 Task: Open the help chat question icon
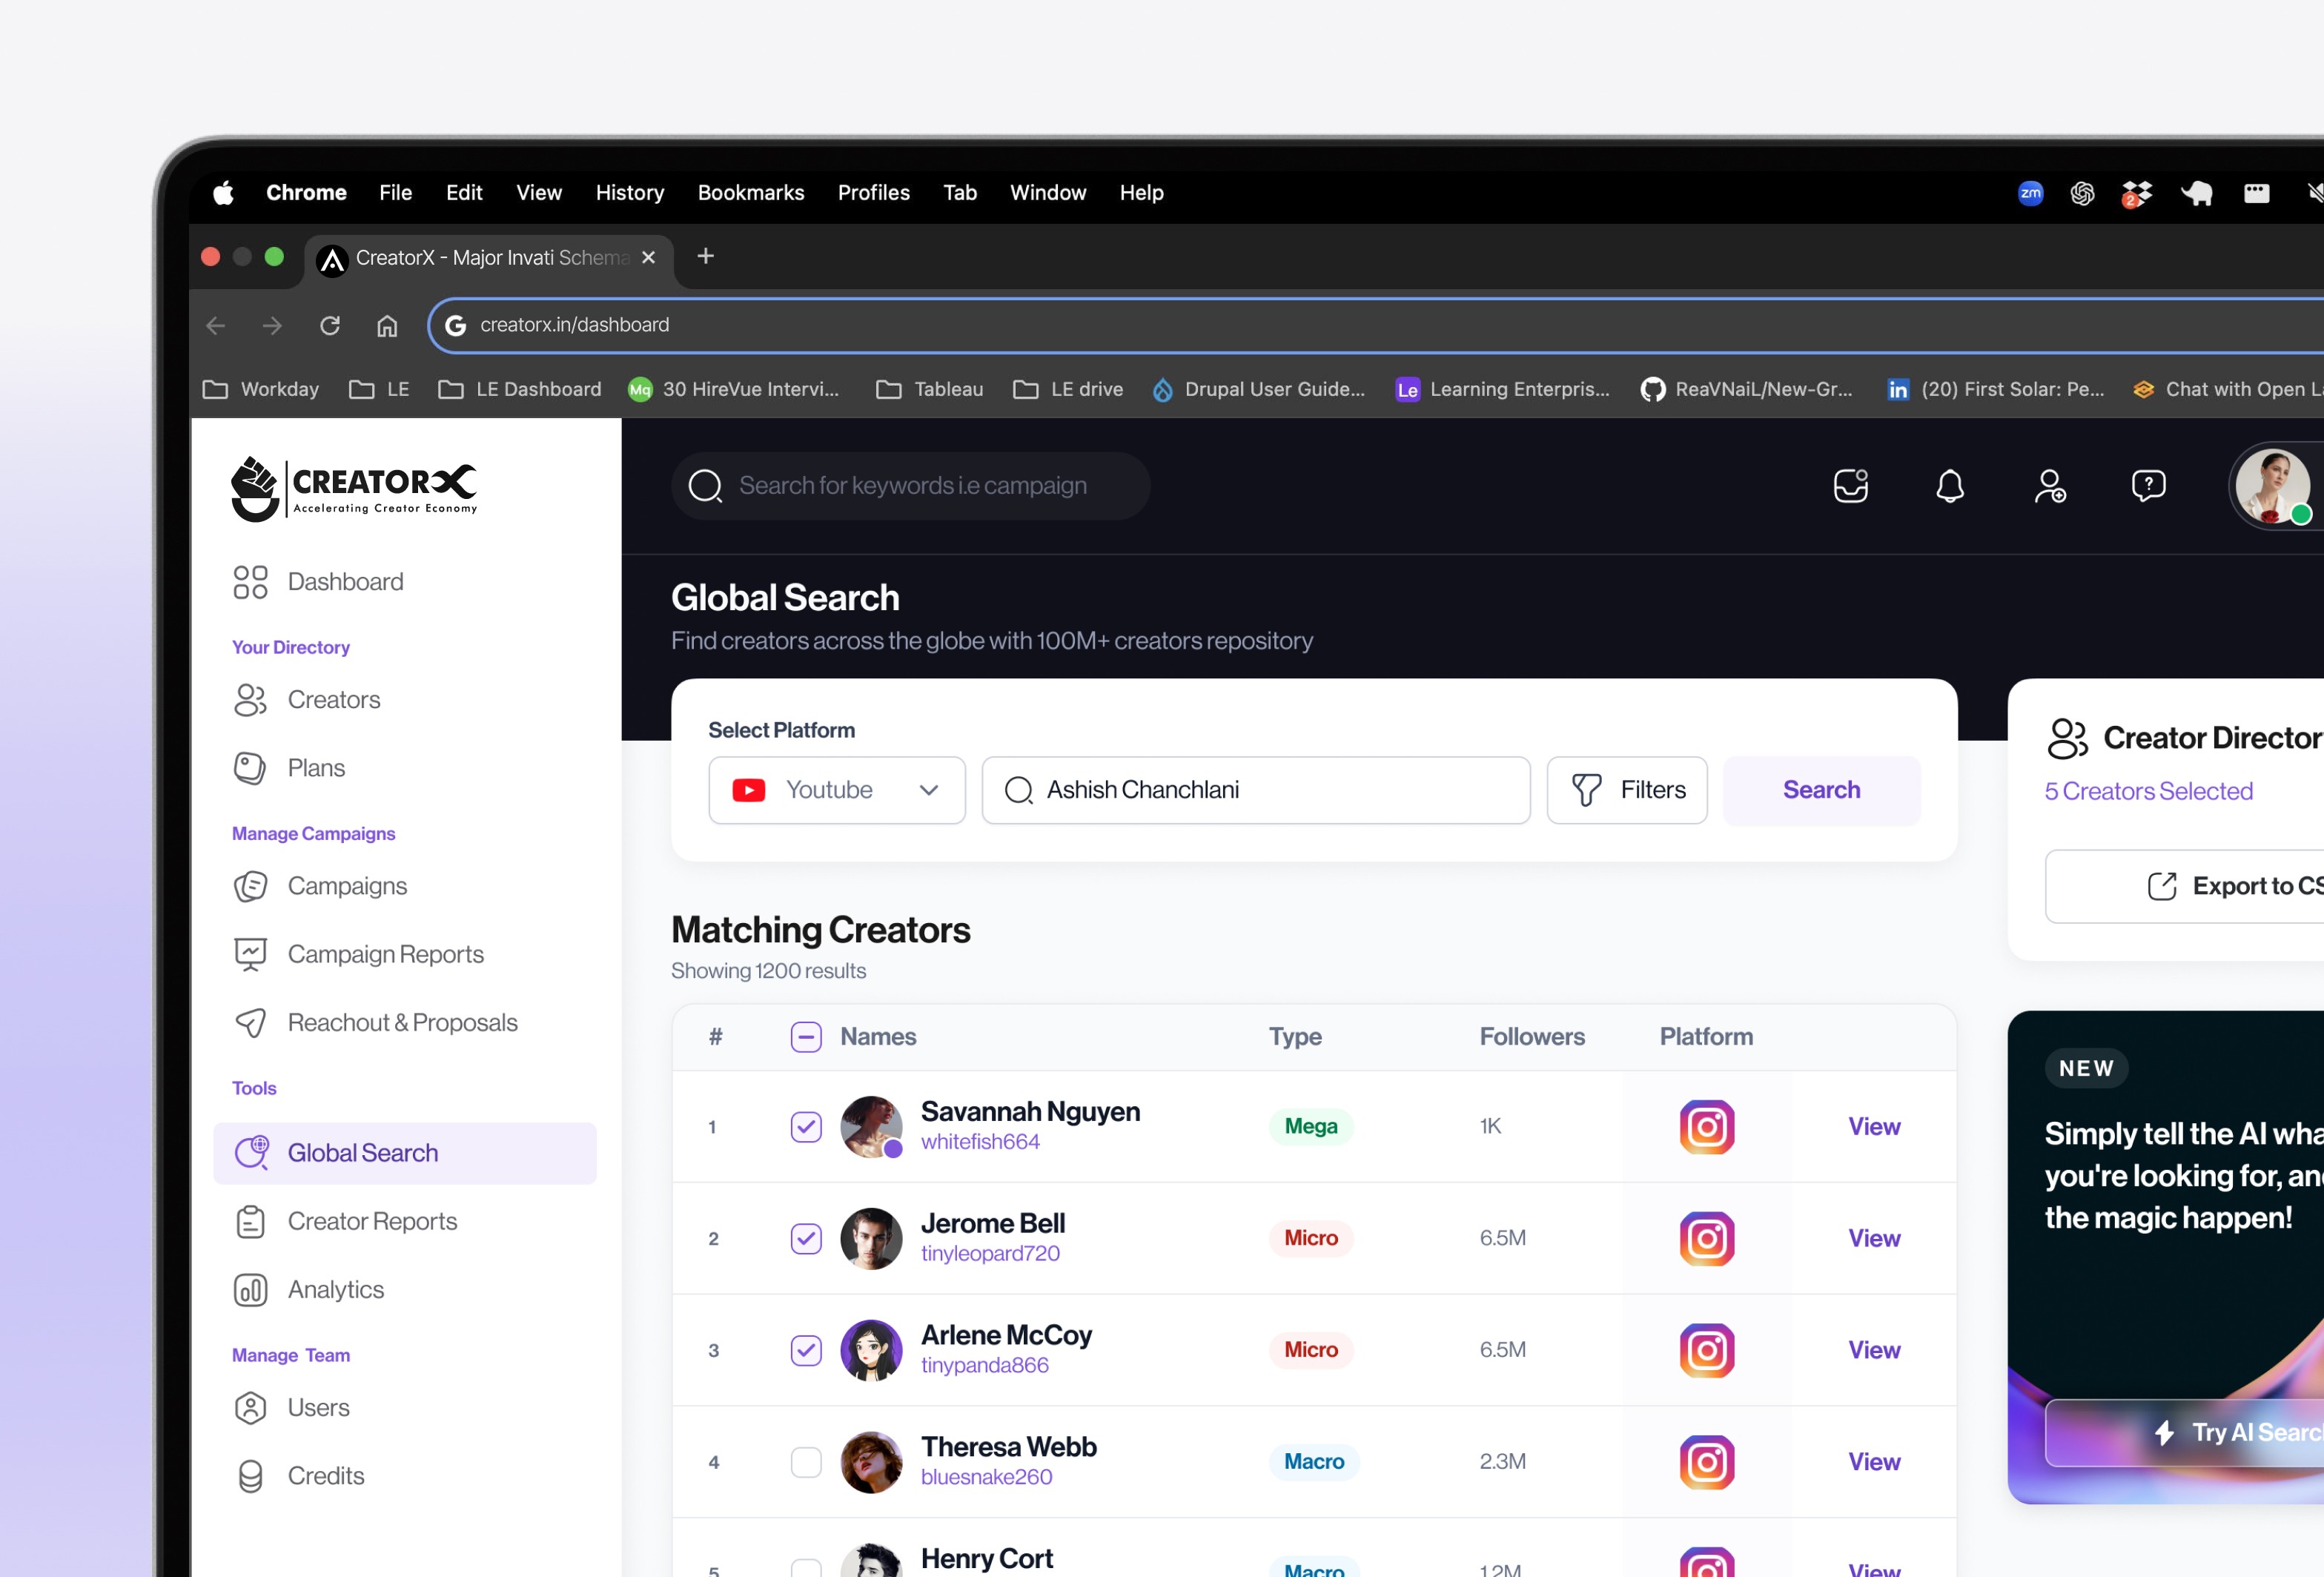tap(2148, 486)
